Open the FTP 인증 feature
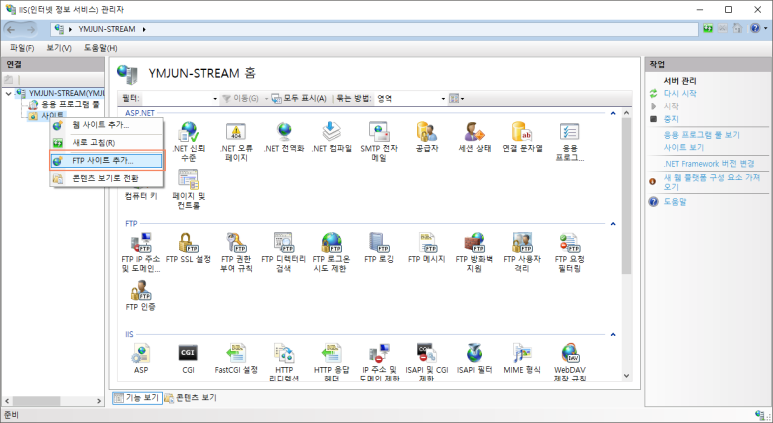Viewport: 773px width, 423px height. tap(141, 296)
